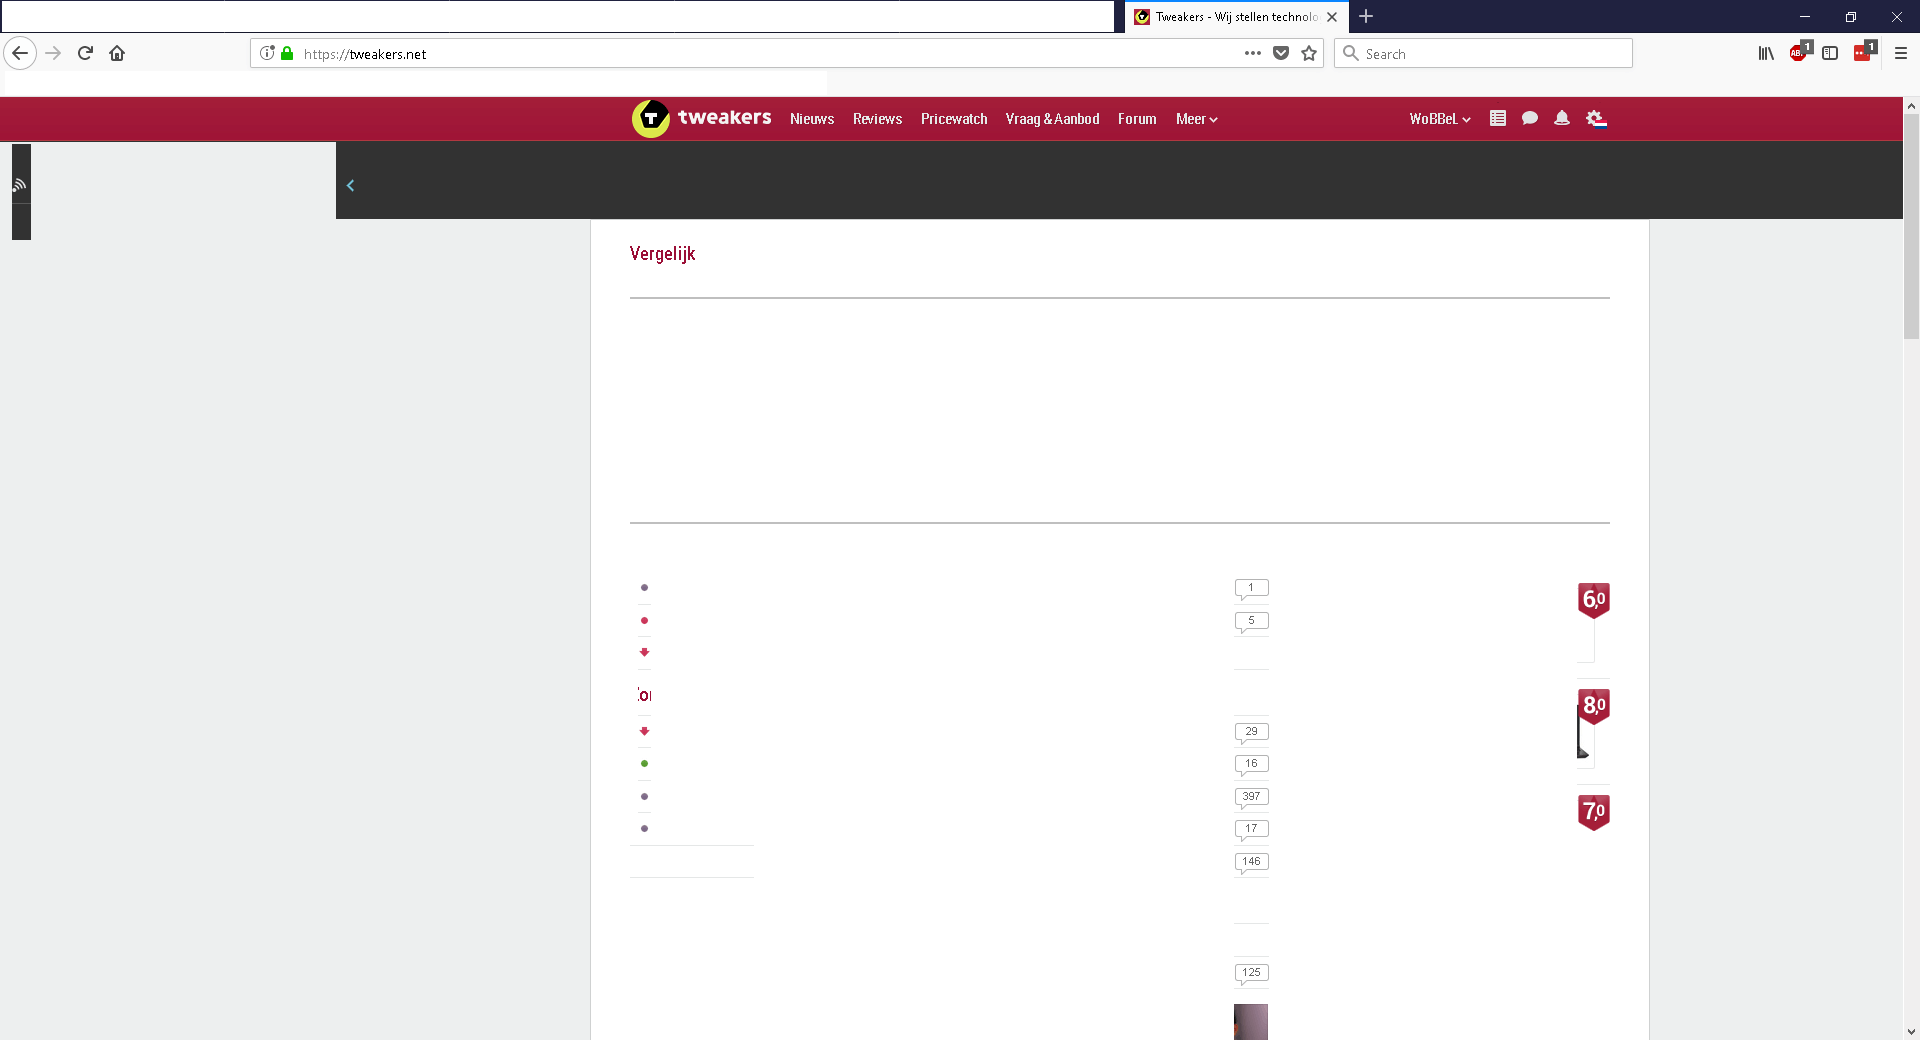Image resolution: width=1920 pixels, height=1040 pixels.
Task: Click the 7,0 review score badge
Action: [1594, 812]
